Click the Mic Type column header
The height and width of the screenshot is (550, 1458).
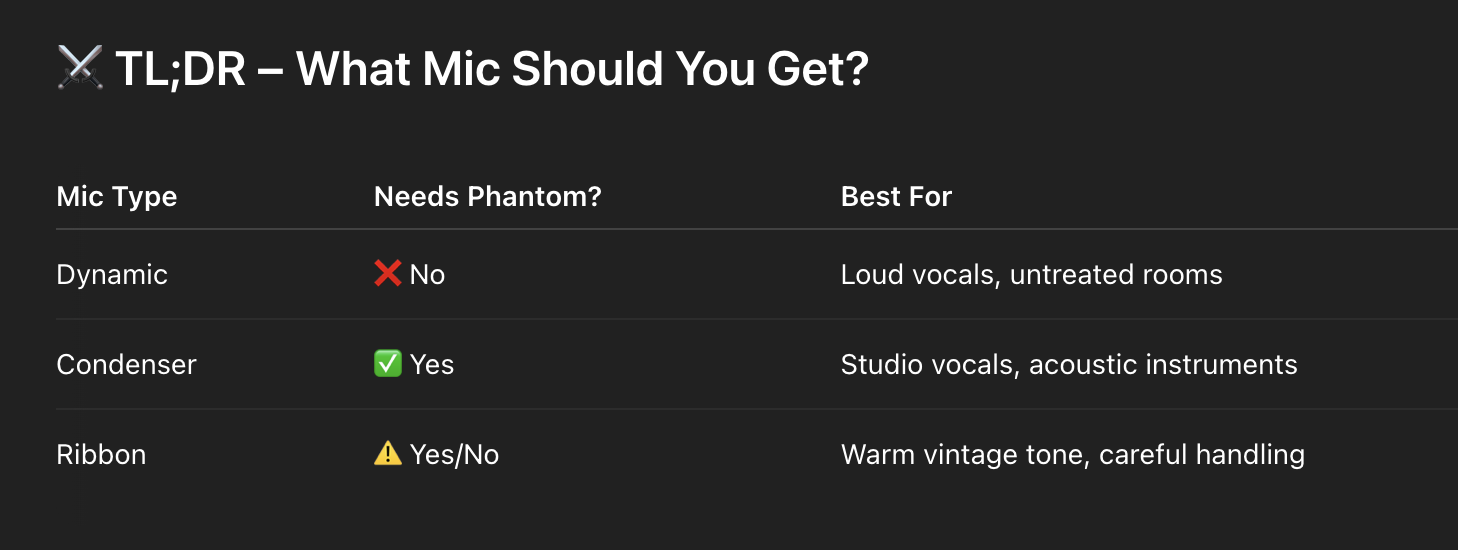coord(117,197)
